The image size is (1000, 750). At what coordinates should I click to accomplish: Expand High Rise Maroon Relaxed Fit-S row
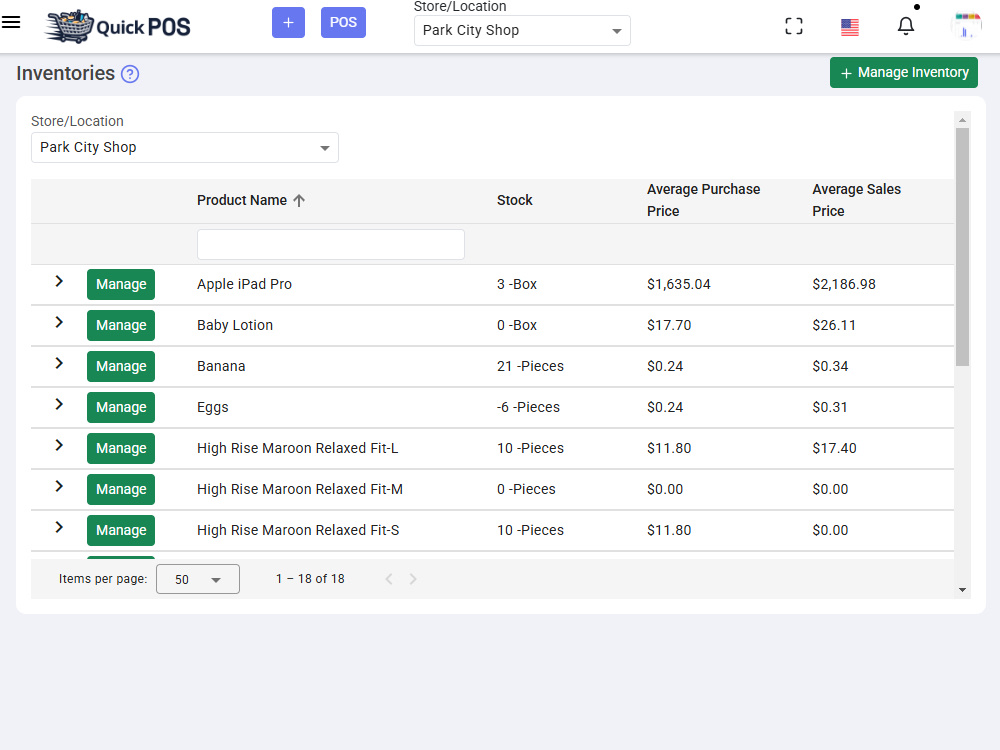click(x=59, y=527)
